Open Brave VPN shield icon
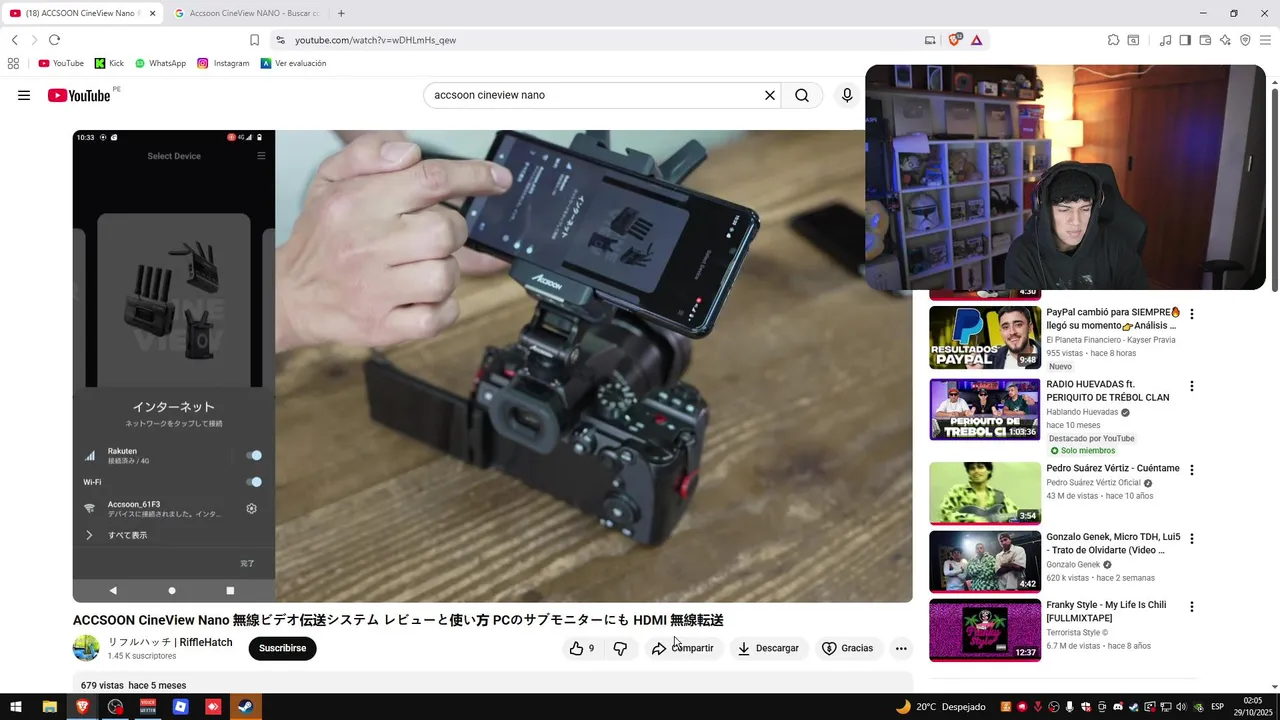This screenshot has width=1280, height=720. pos(1245,40)
